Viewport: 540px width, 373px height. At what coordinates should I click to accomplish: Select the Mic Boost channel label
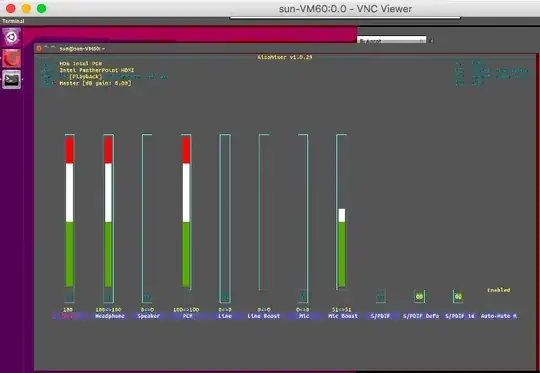[x=343, y=316]
